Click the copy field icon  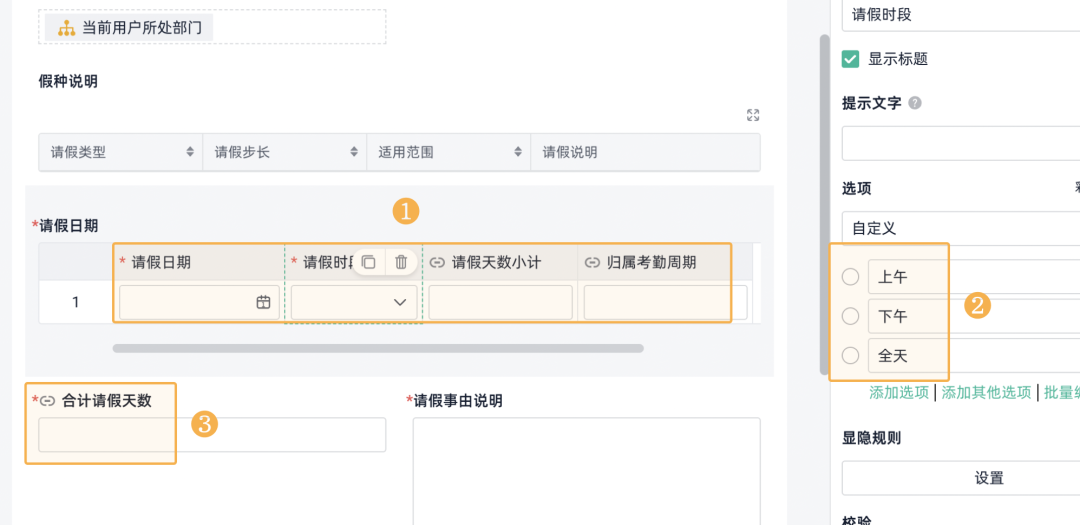(368, 262)
